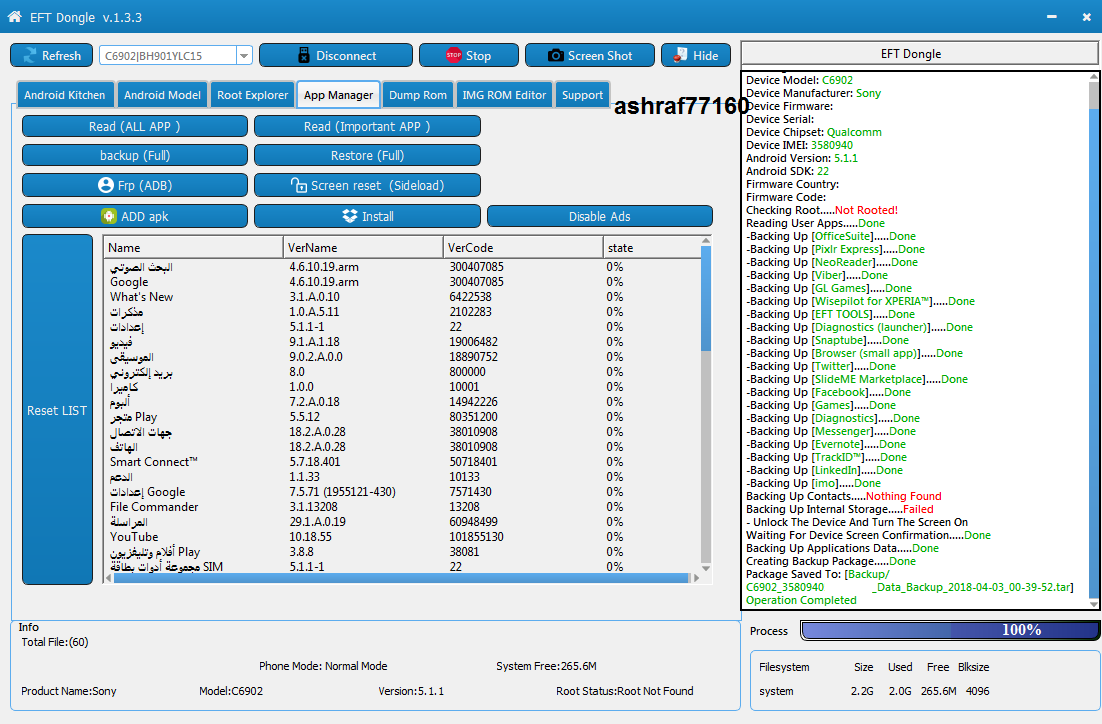Click the home icon in title bar
1102x724 pixels.
[x=14, y=17]
